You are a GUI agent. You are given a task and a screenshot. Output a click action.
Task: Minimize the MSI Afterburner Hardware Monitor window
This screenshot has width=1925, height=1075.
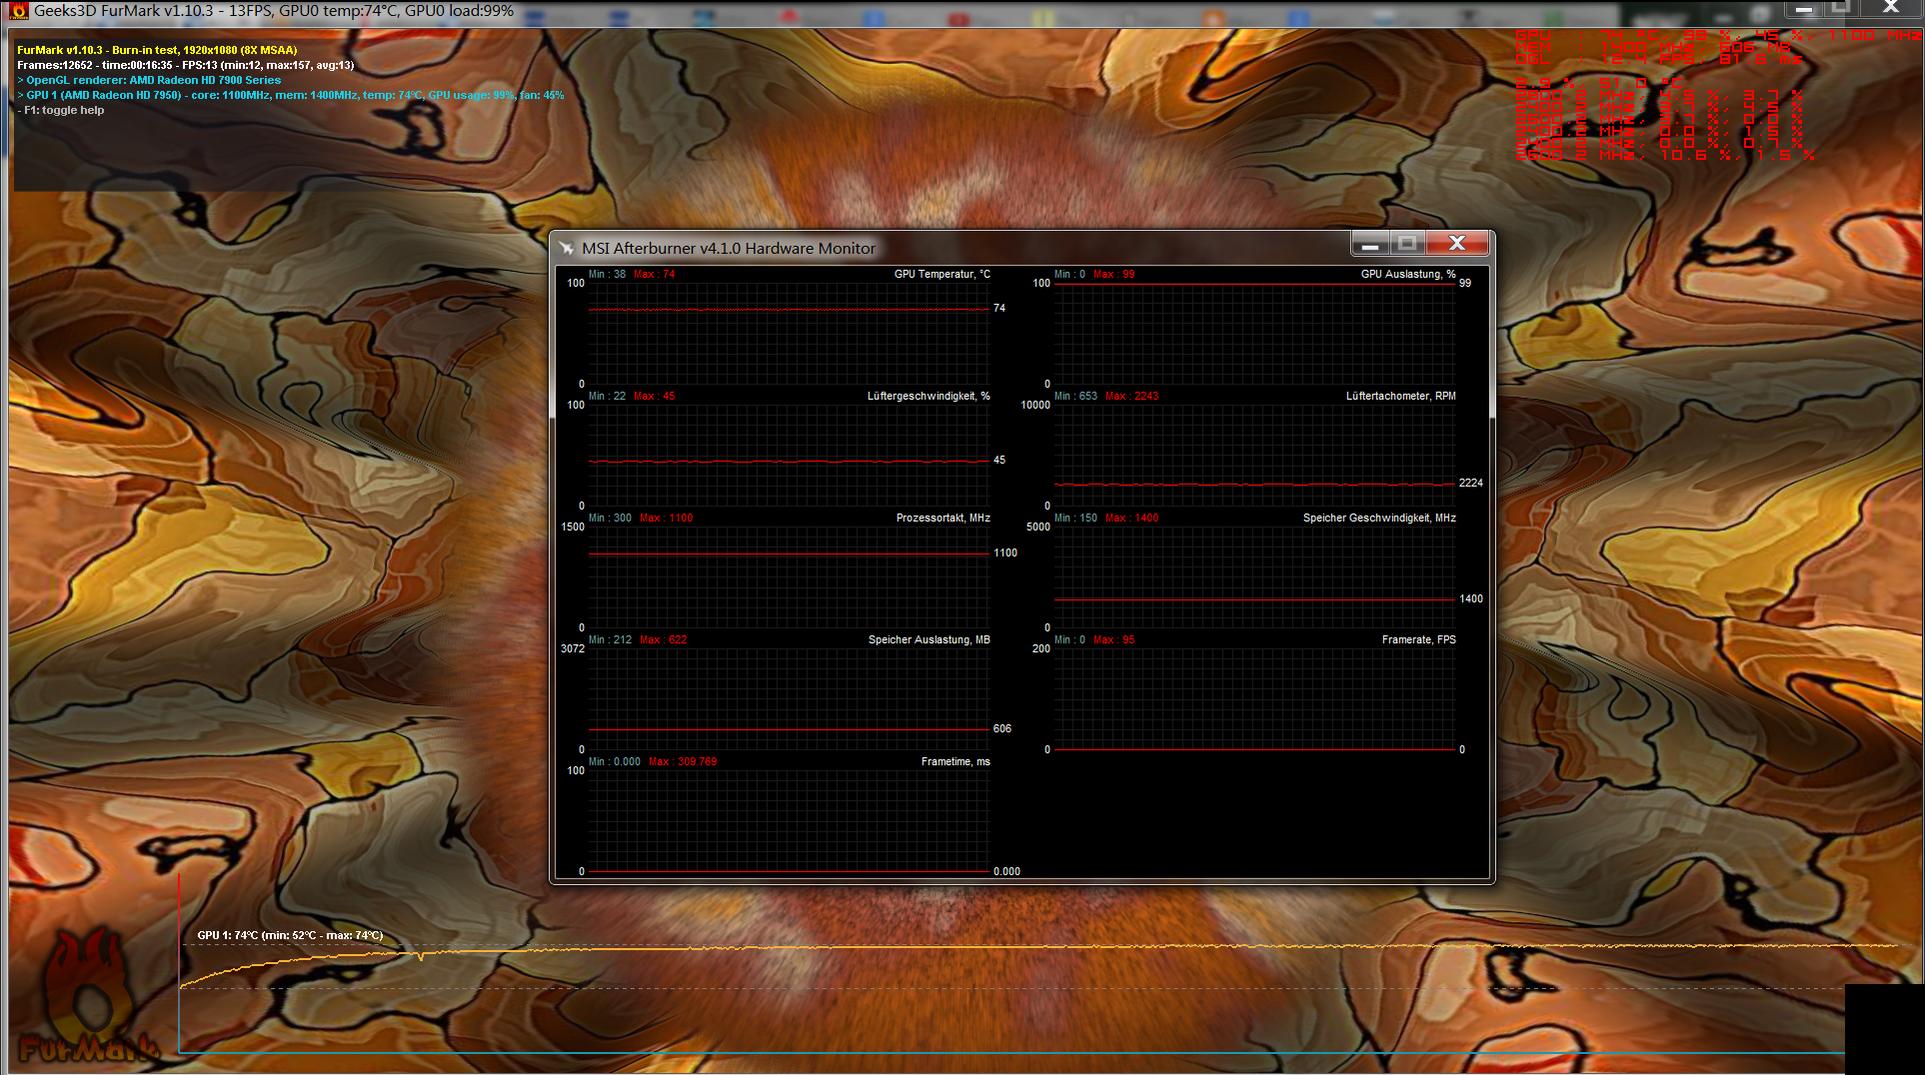1370,243
